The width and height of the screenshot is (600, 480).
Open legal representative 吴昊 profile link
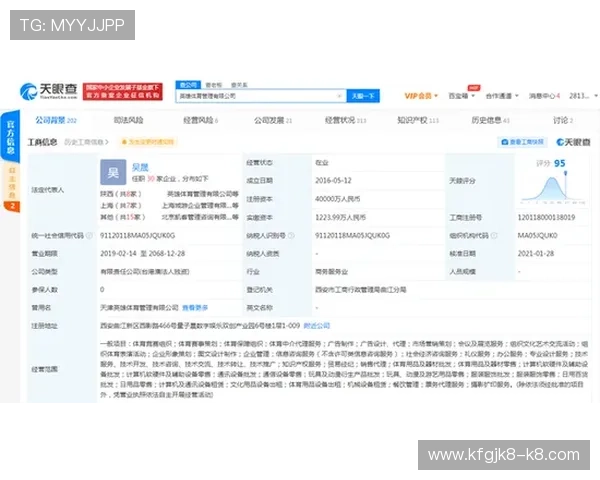pos(140,167)
